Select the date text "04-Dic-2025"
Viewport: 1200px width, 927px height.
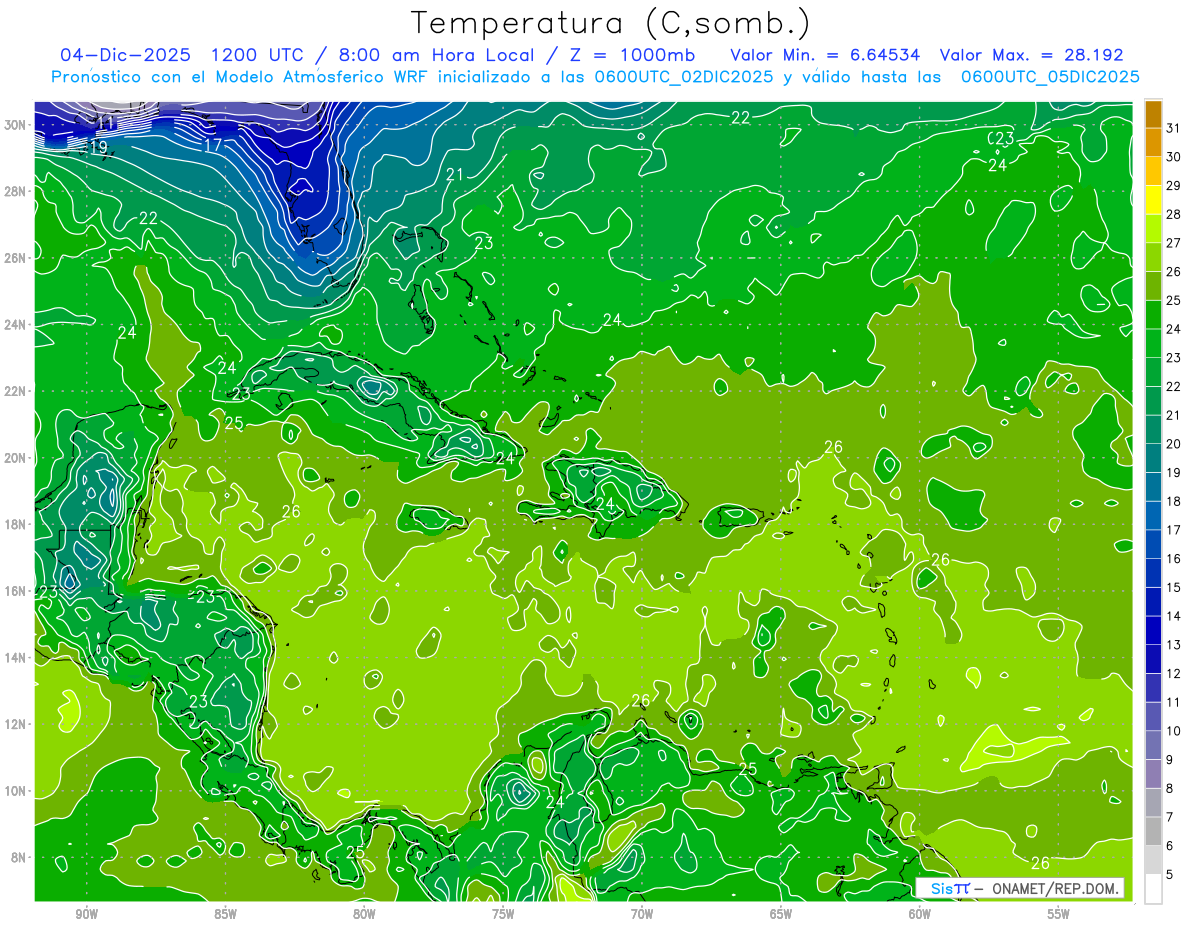click(125, 55)
